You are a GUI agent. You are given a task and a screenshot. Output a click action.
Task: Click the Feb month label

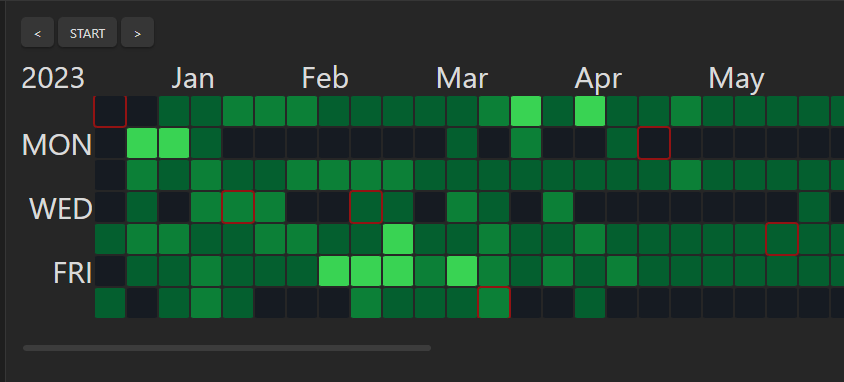coord(325,79)
